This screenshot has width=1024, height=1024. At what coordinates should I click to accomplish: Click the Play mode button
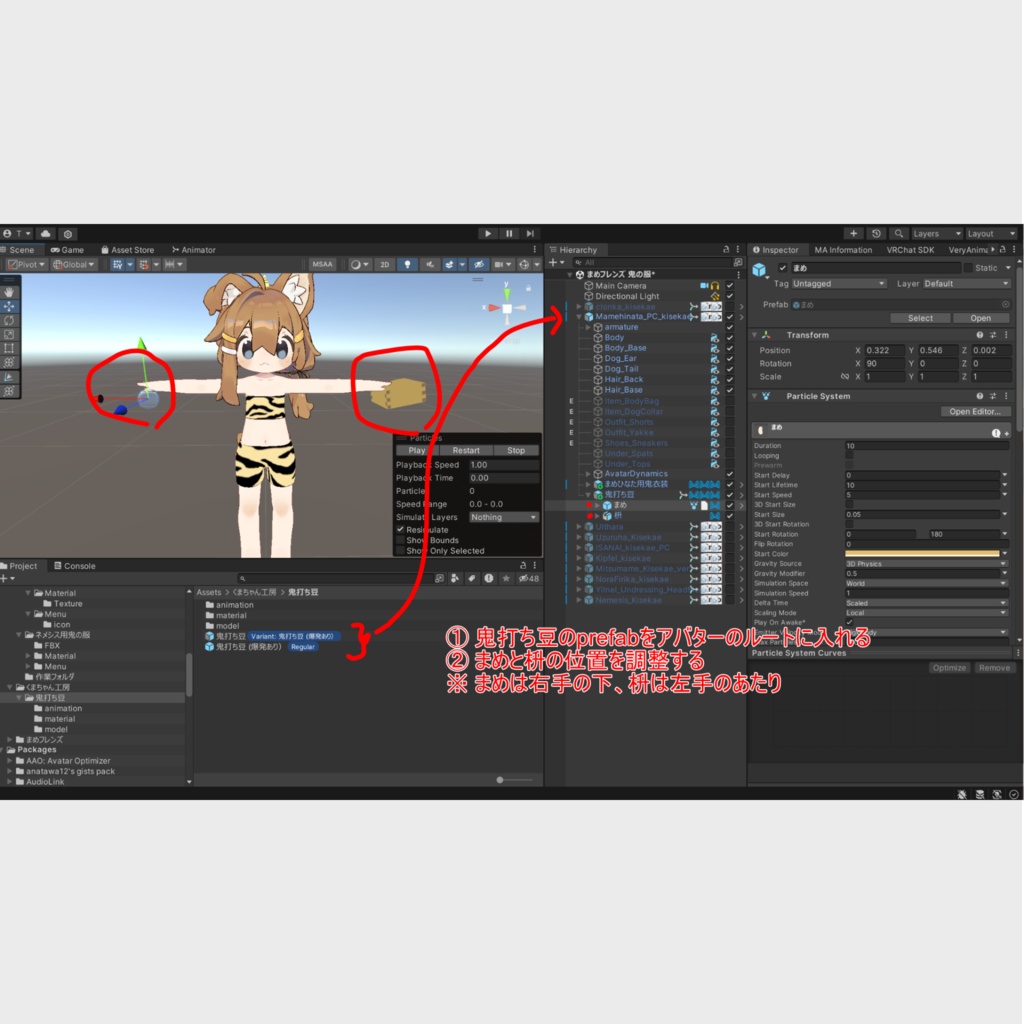[x=487, y=234]
